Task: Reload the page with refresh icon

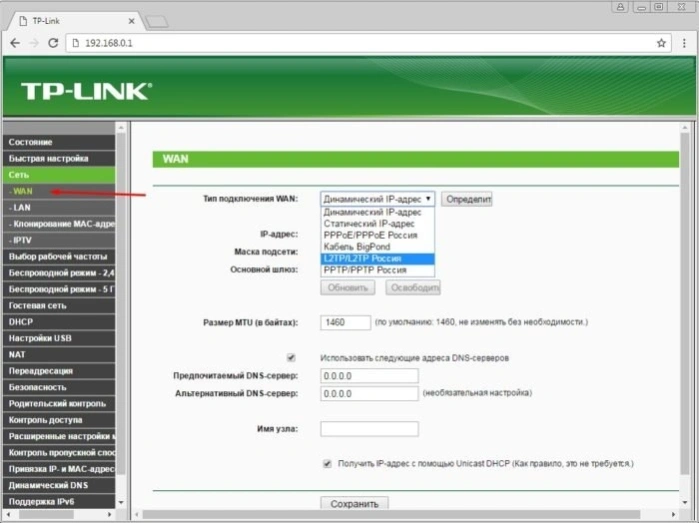Action: (53, 43)
